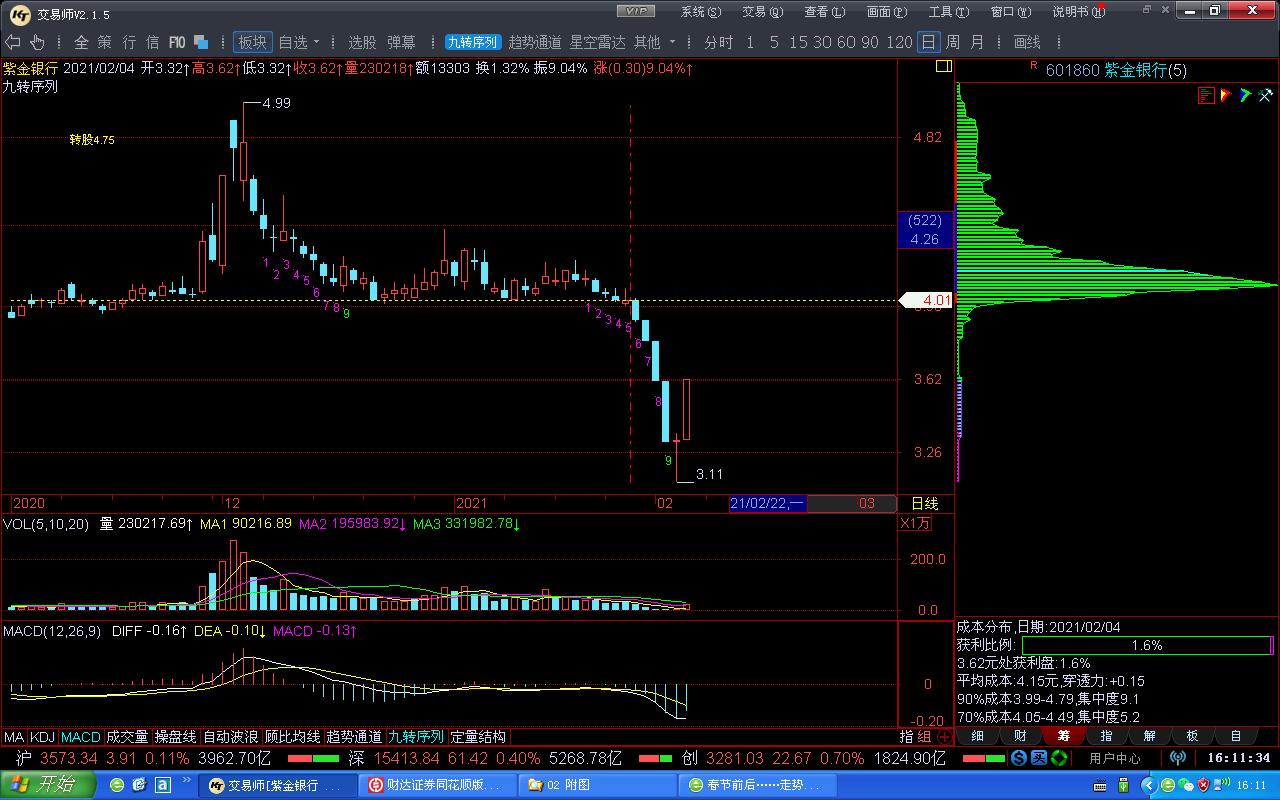Open the 画面(E) menu
Image resolution: width=1280 pixels, height=800 pixels.
886,12
